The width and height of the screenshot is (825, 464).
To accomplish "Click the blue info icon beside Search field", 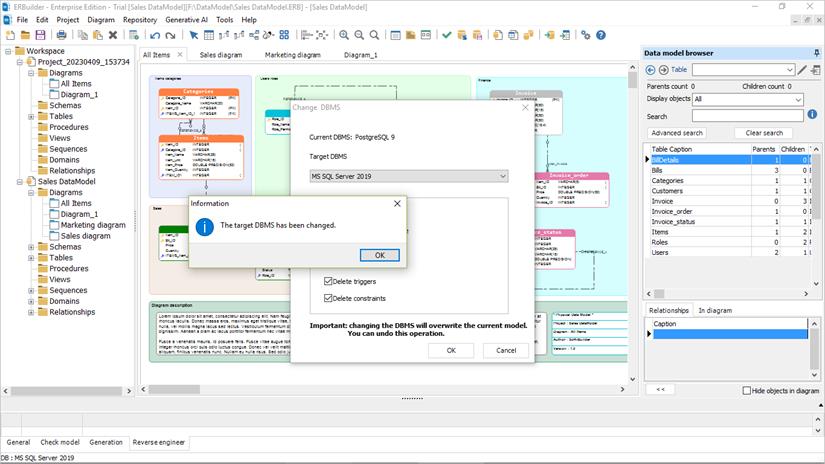I will pyautogui.click(x=812, y=114).
